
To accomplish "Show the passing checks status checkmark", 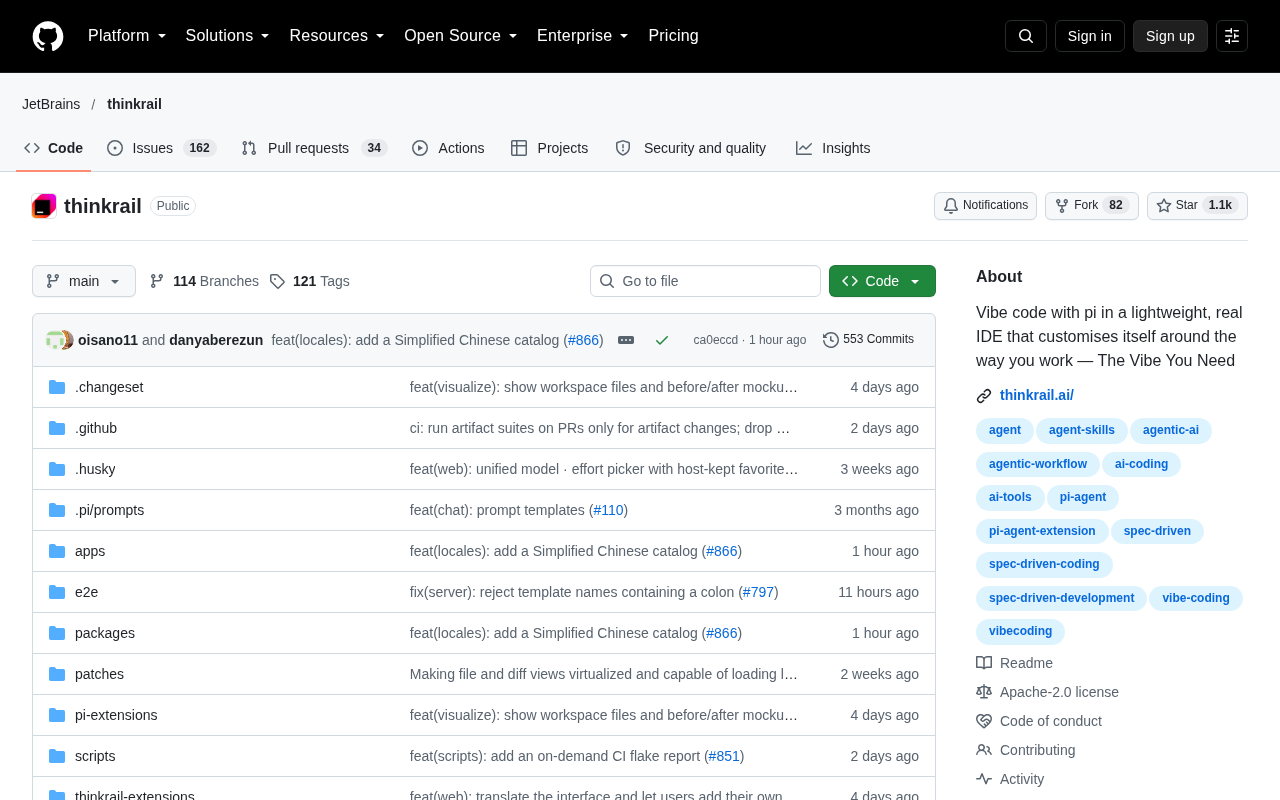I will (x=662, y=340).
